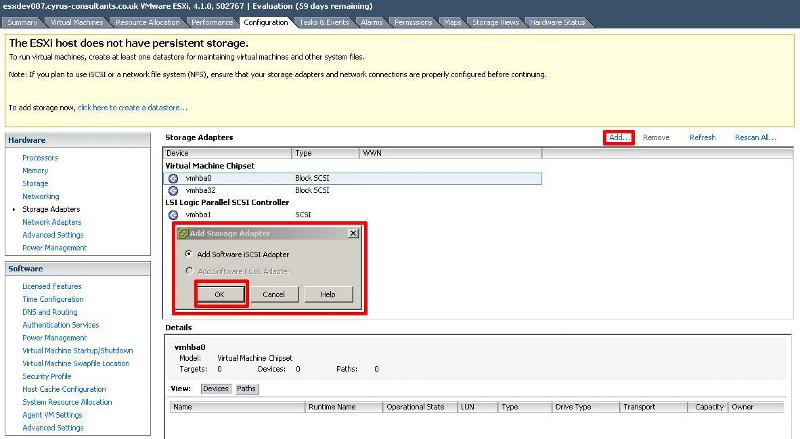Open the Maps tab
This screenshot has width=800, height=439.
point(453,22)
